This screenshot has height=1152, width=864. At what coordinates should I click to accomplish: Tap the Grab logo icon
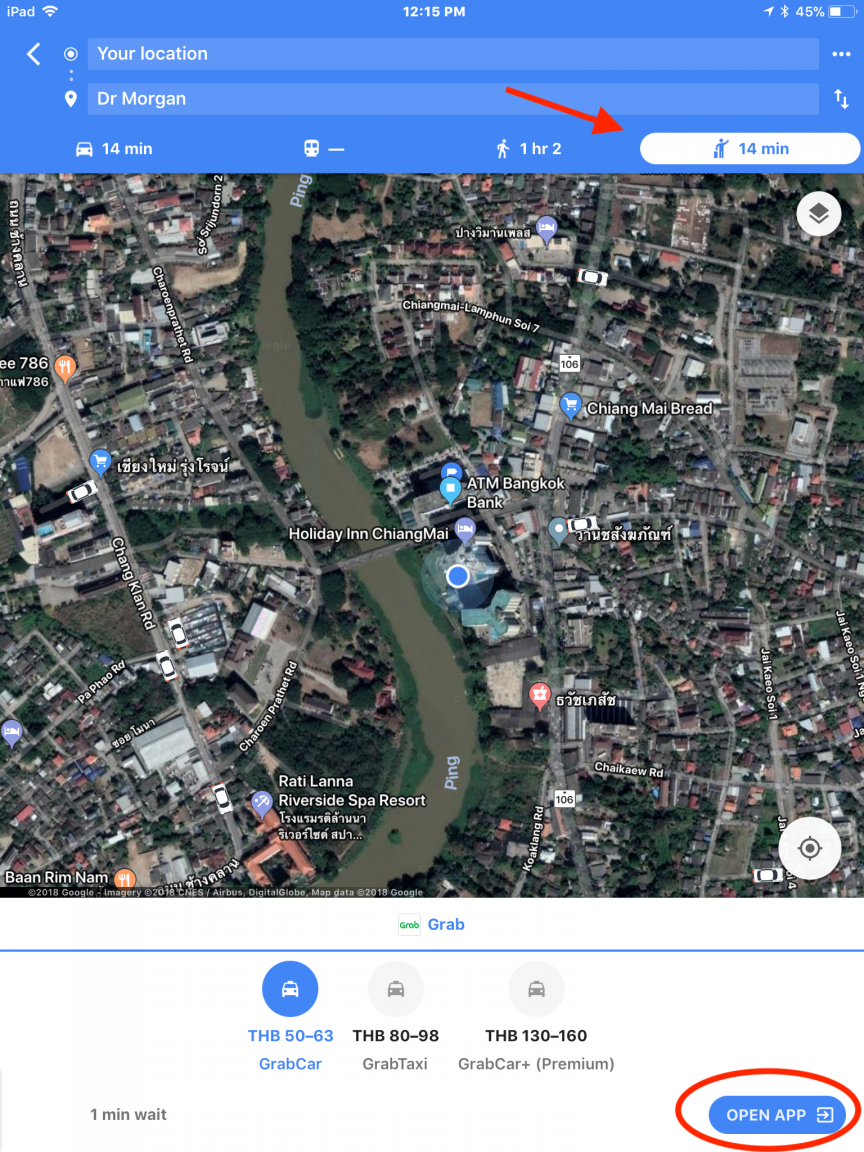click(409, 924)
